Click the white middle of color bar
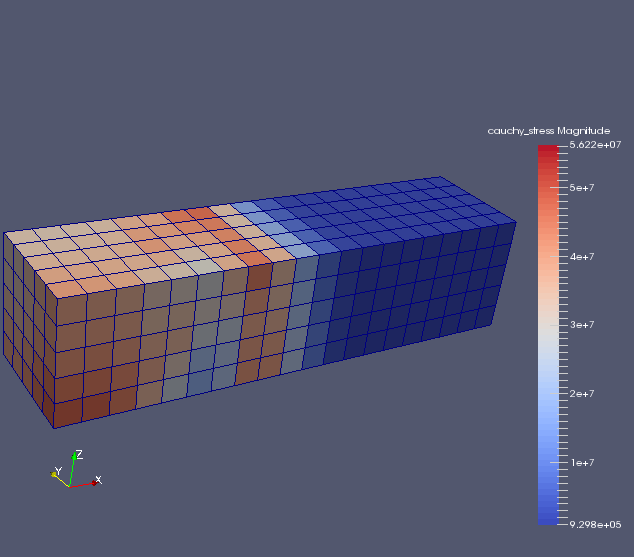 click(x=548, y=325)
